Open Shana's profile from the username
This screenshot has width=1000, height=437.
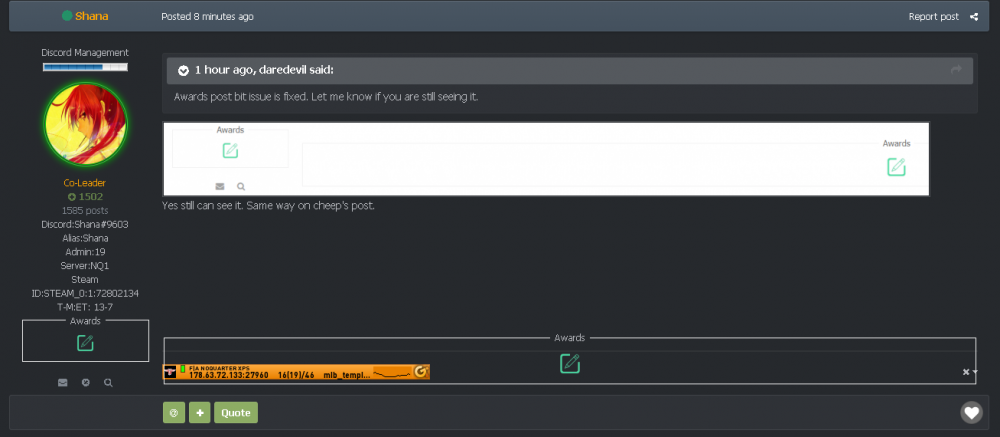click(x=92, y=16)
